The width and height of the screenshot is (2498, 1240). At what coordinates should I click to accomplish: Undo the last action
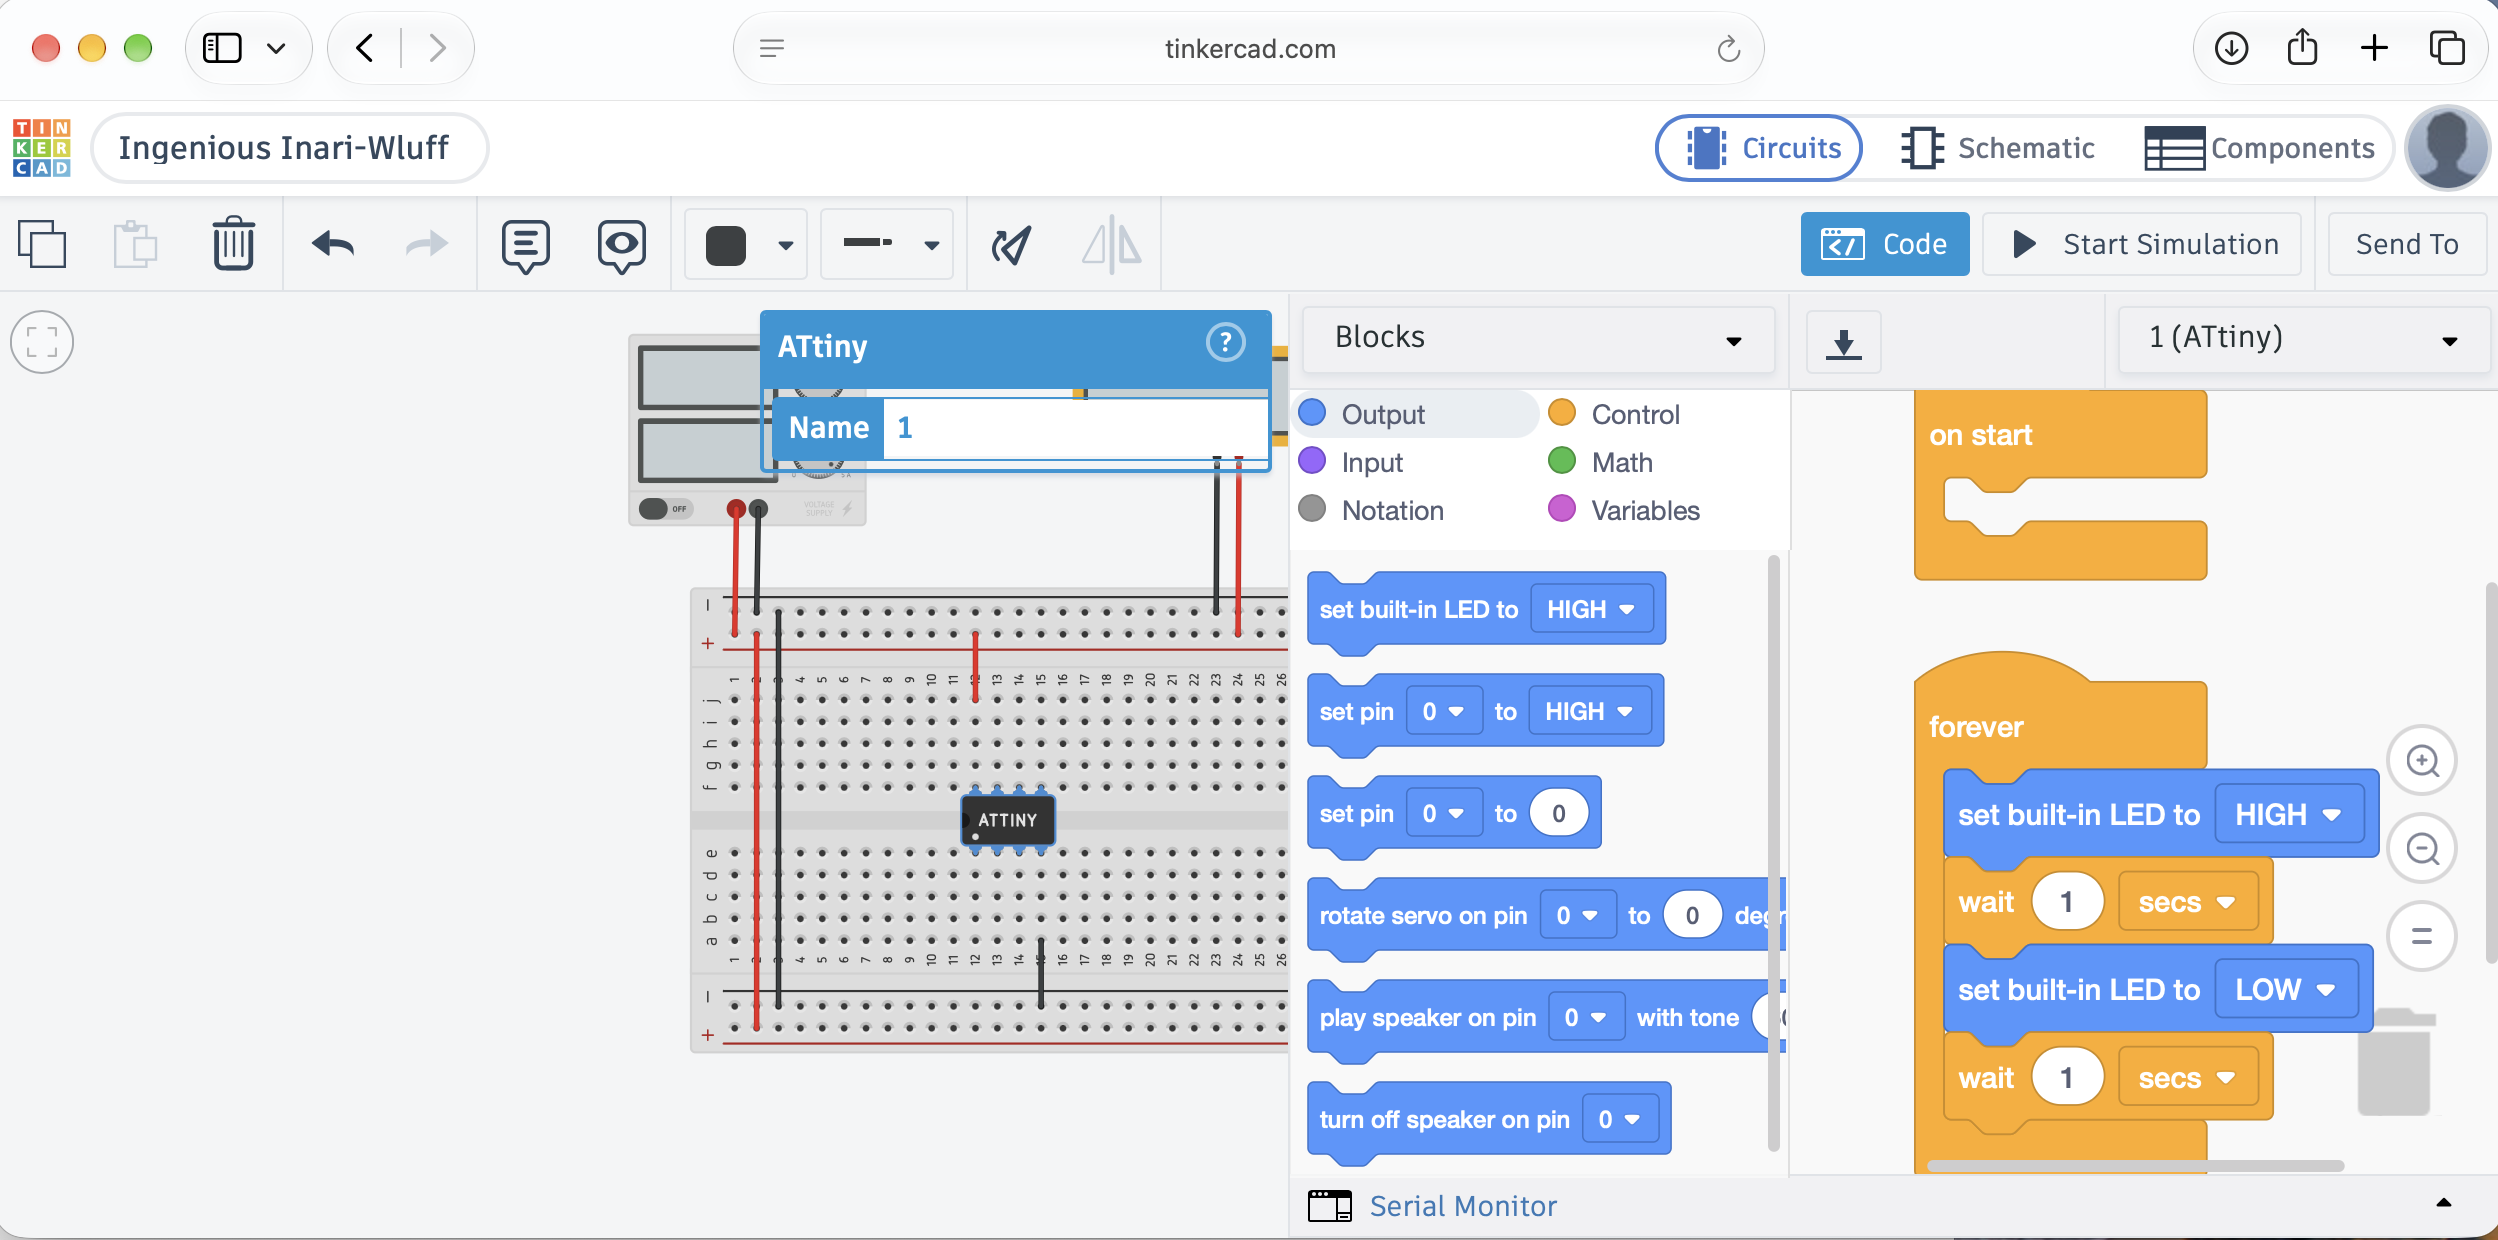pos(333,244)
